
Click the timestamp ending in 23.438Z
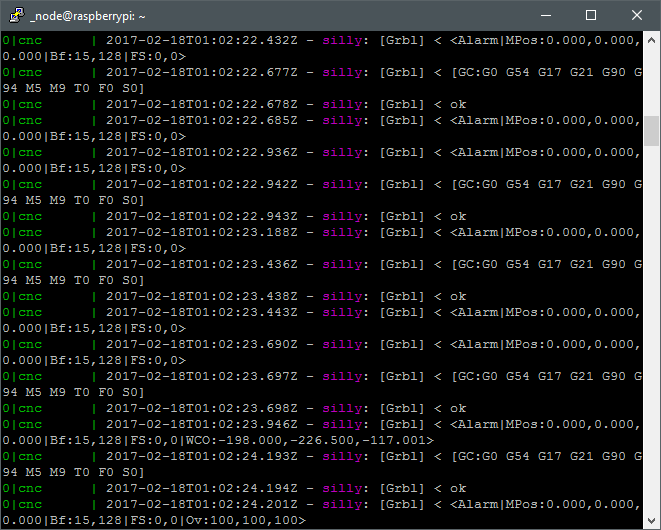tap(201, 296)
